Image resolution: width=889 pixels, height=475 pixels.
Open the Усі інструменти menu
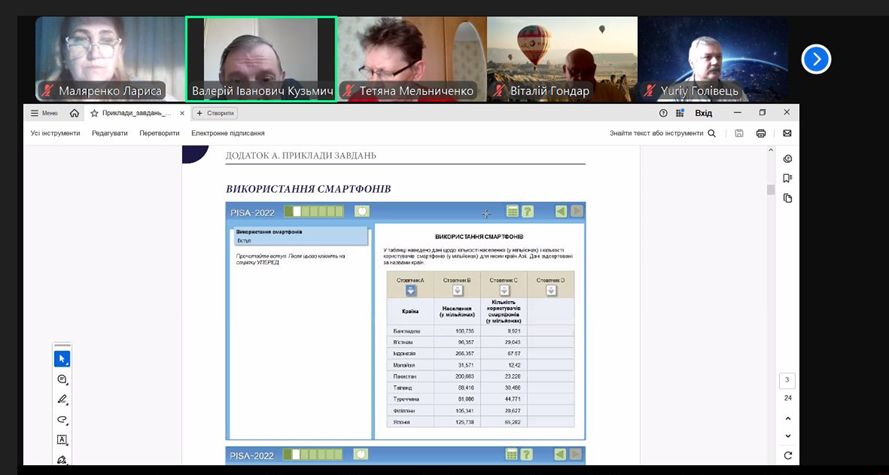(x=55, y=133)
